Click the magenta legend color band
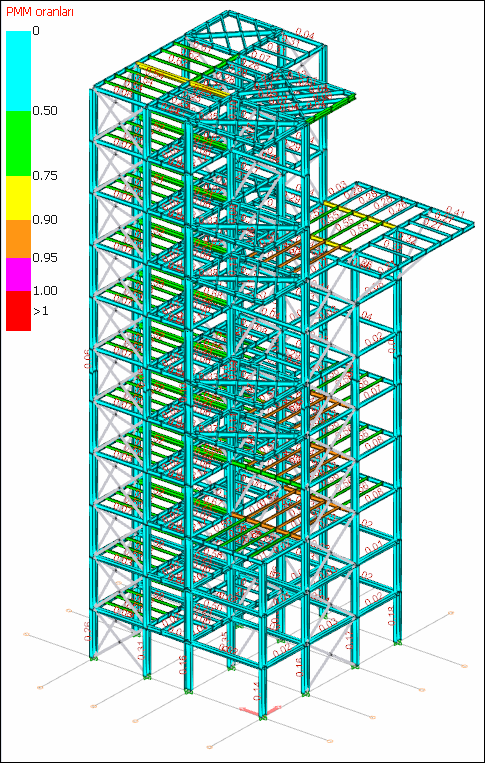This screenshot has height=763, width=485. point(18,274)
